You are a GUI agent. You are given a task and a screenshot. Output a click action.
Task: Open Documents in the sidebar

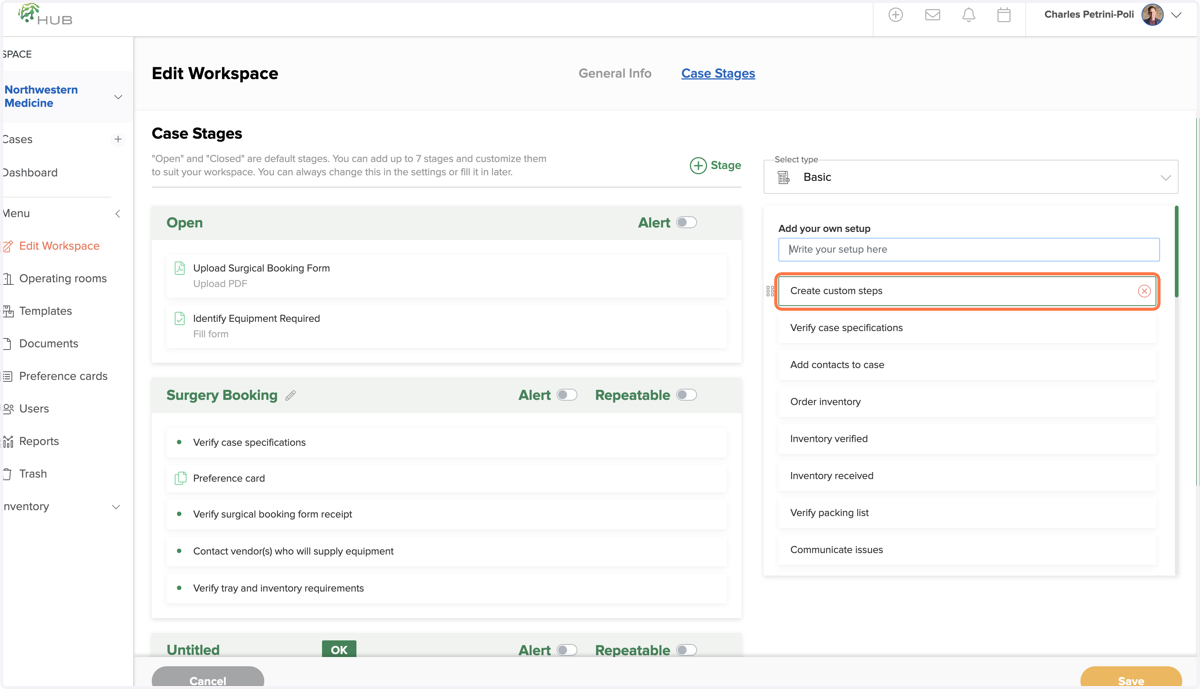coord(48,344)
